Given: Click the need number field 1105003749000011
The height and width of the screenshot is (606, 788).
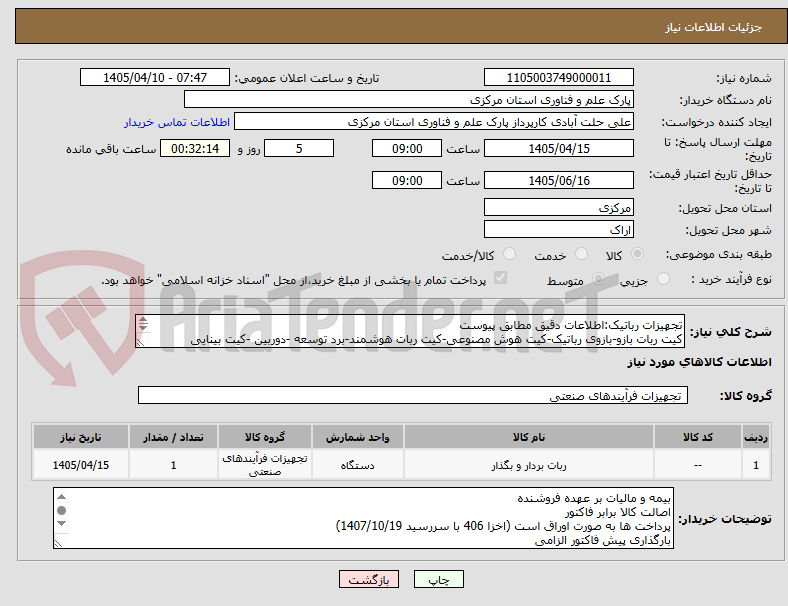Looking at the screenshot, I should point(558,77).
